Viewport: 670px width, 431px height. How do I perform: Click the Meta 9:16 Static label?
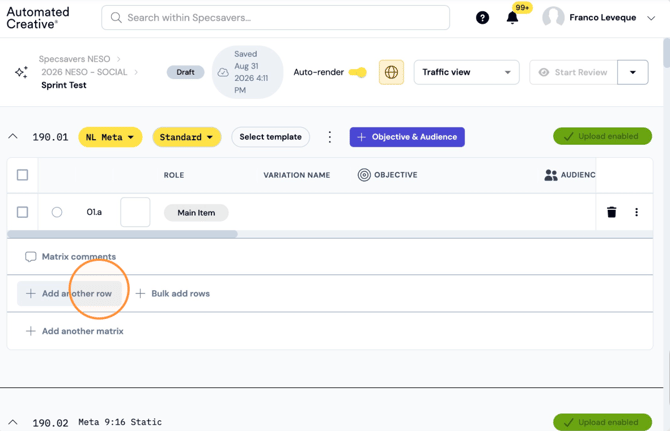point(120,422)
